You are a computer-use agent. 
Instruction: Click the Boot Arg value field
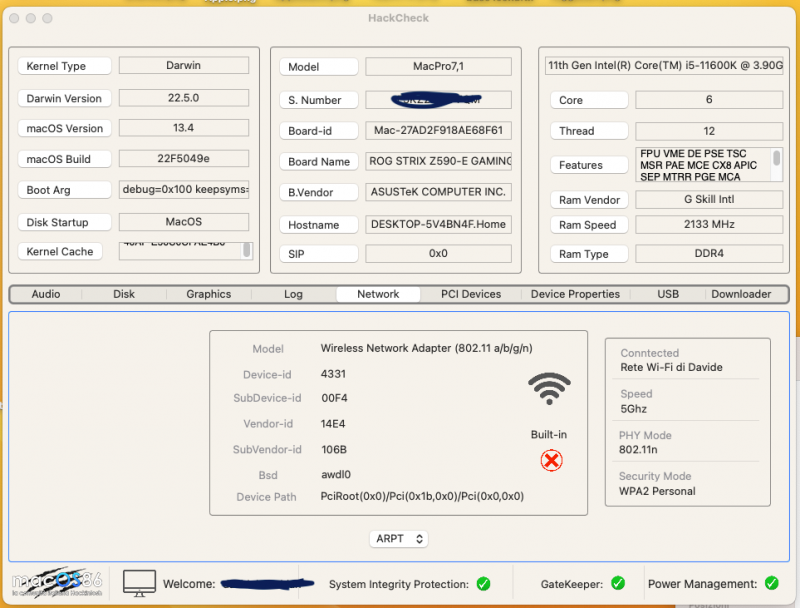point(184,189)
